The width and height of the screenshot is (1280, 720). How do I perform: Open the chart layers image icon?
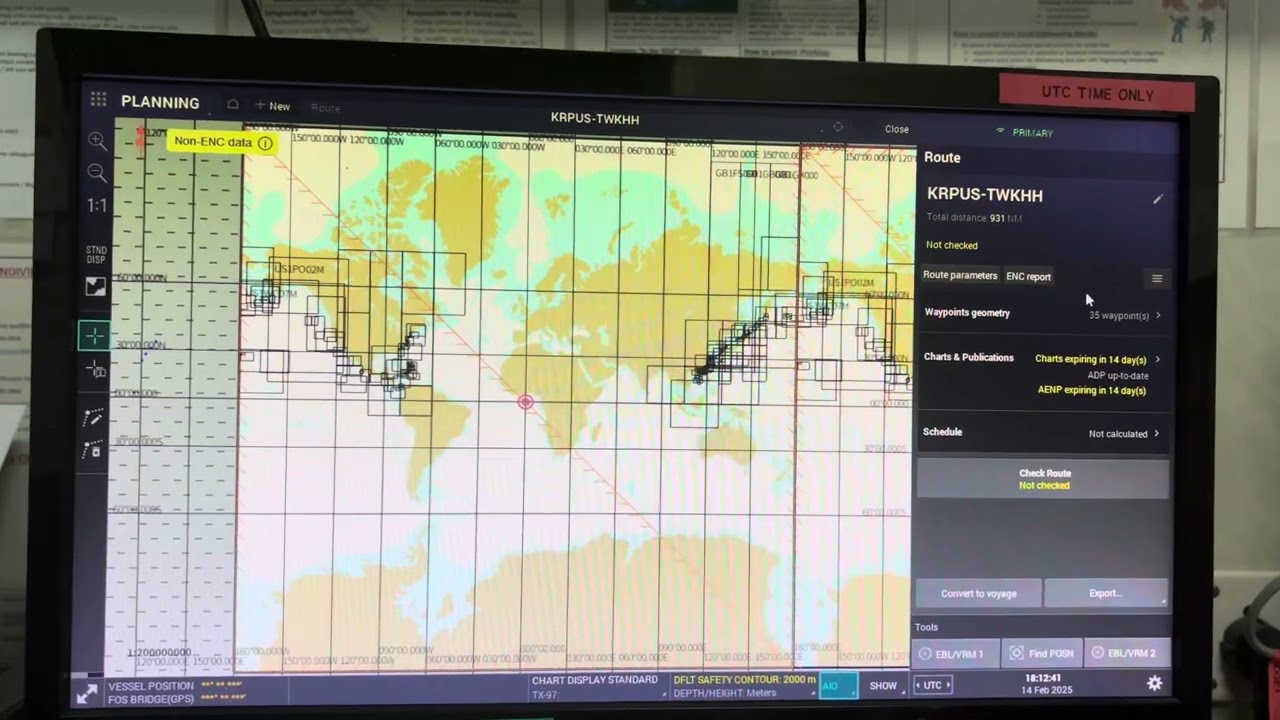coord(95,287)
